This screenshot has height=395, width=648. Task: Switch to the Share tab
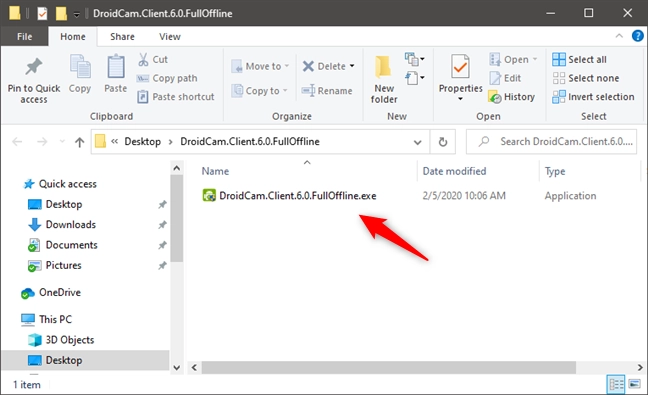[x=122, y=37]
